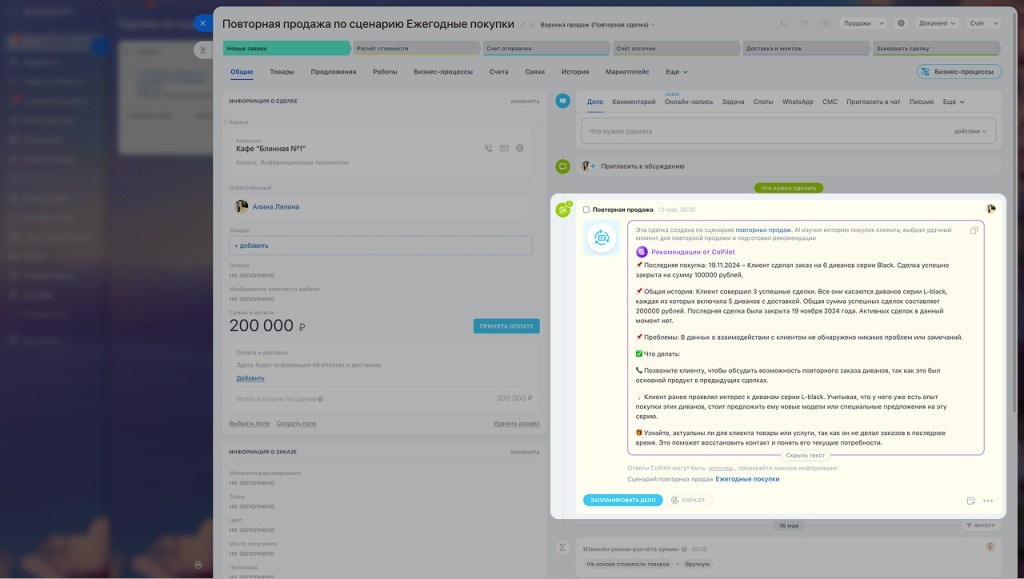Click the CoPilot robot avatar in the activity card

(x=602, y=238)
